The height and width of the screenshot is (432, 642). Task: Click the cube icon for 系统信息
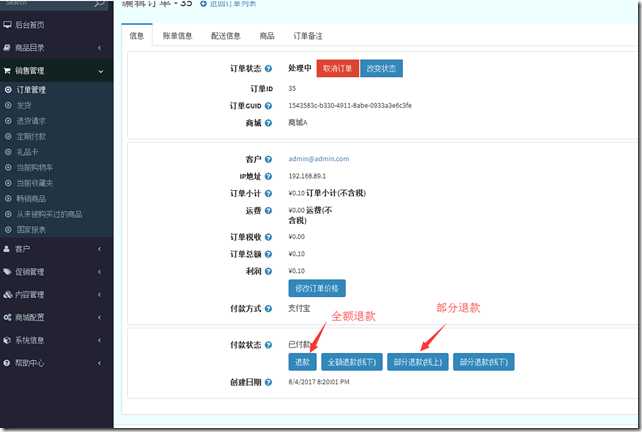7,340
